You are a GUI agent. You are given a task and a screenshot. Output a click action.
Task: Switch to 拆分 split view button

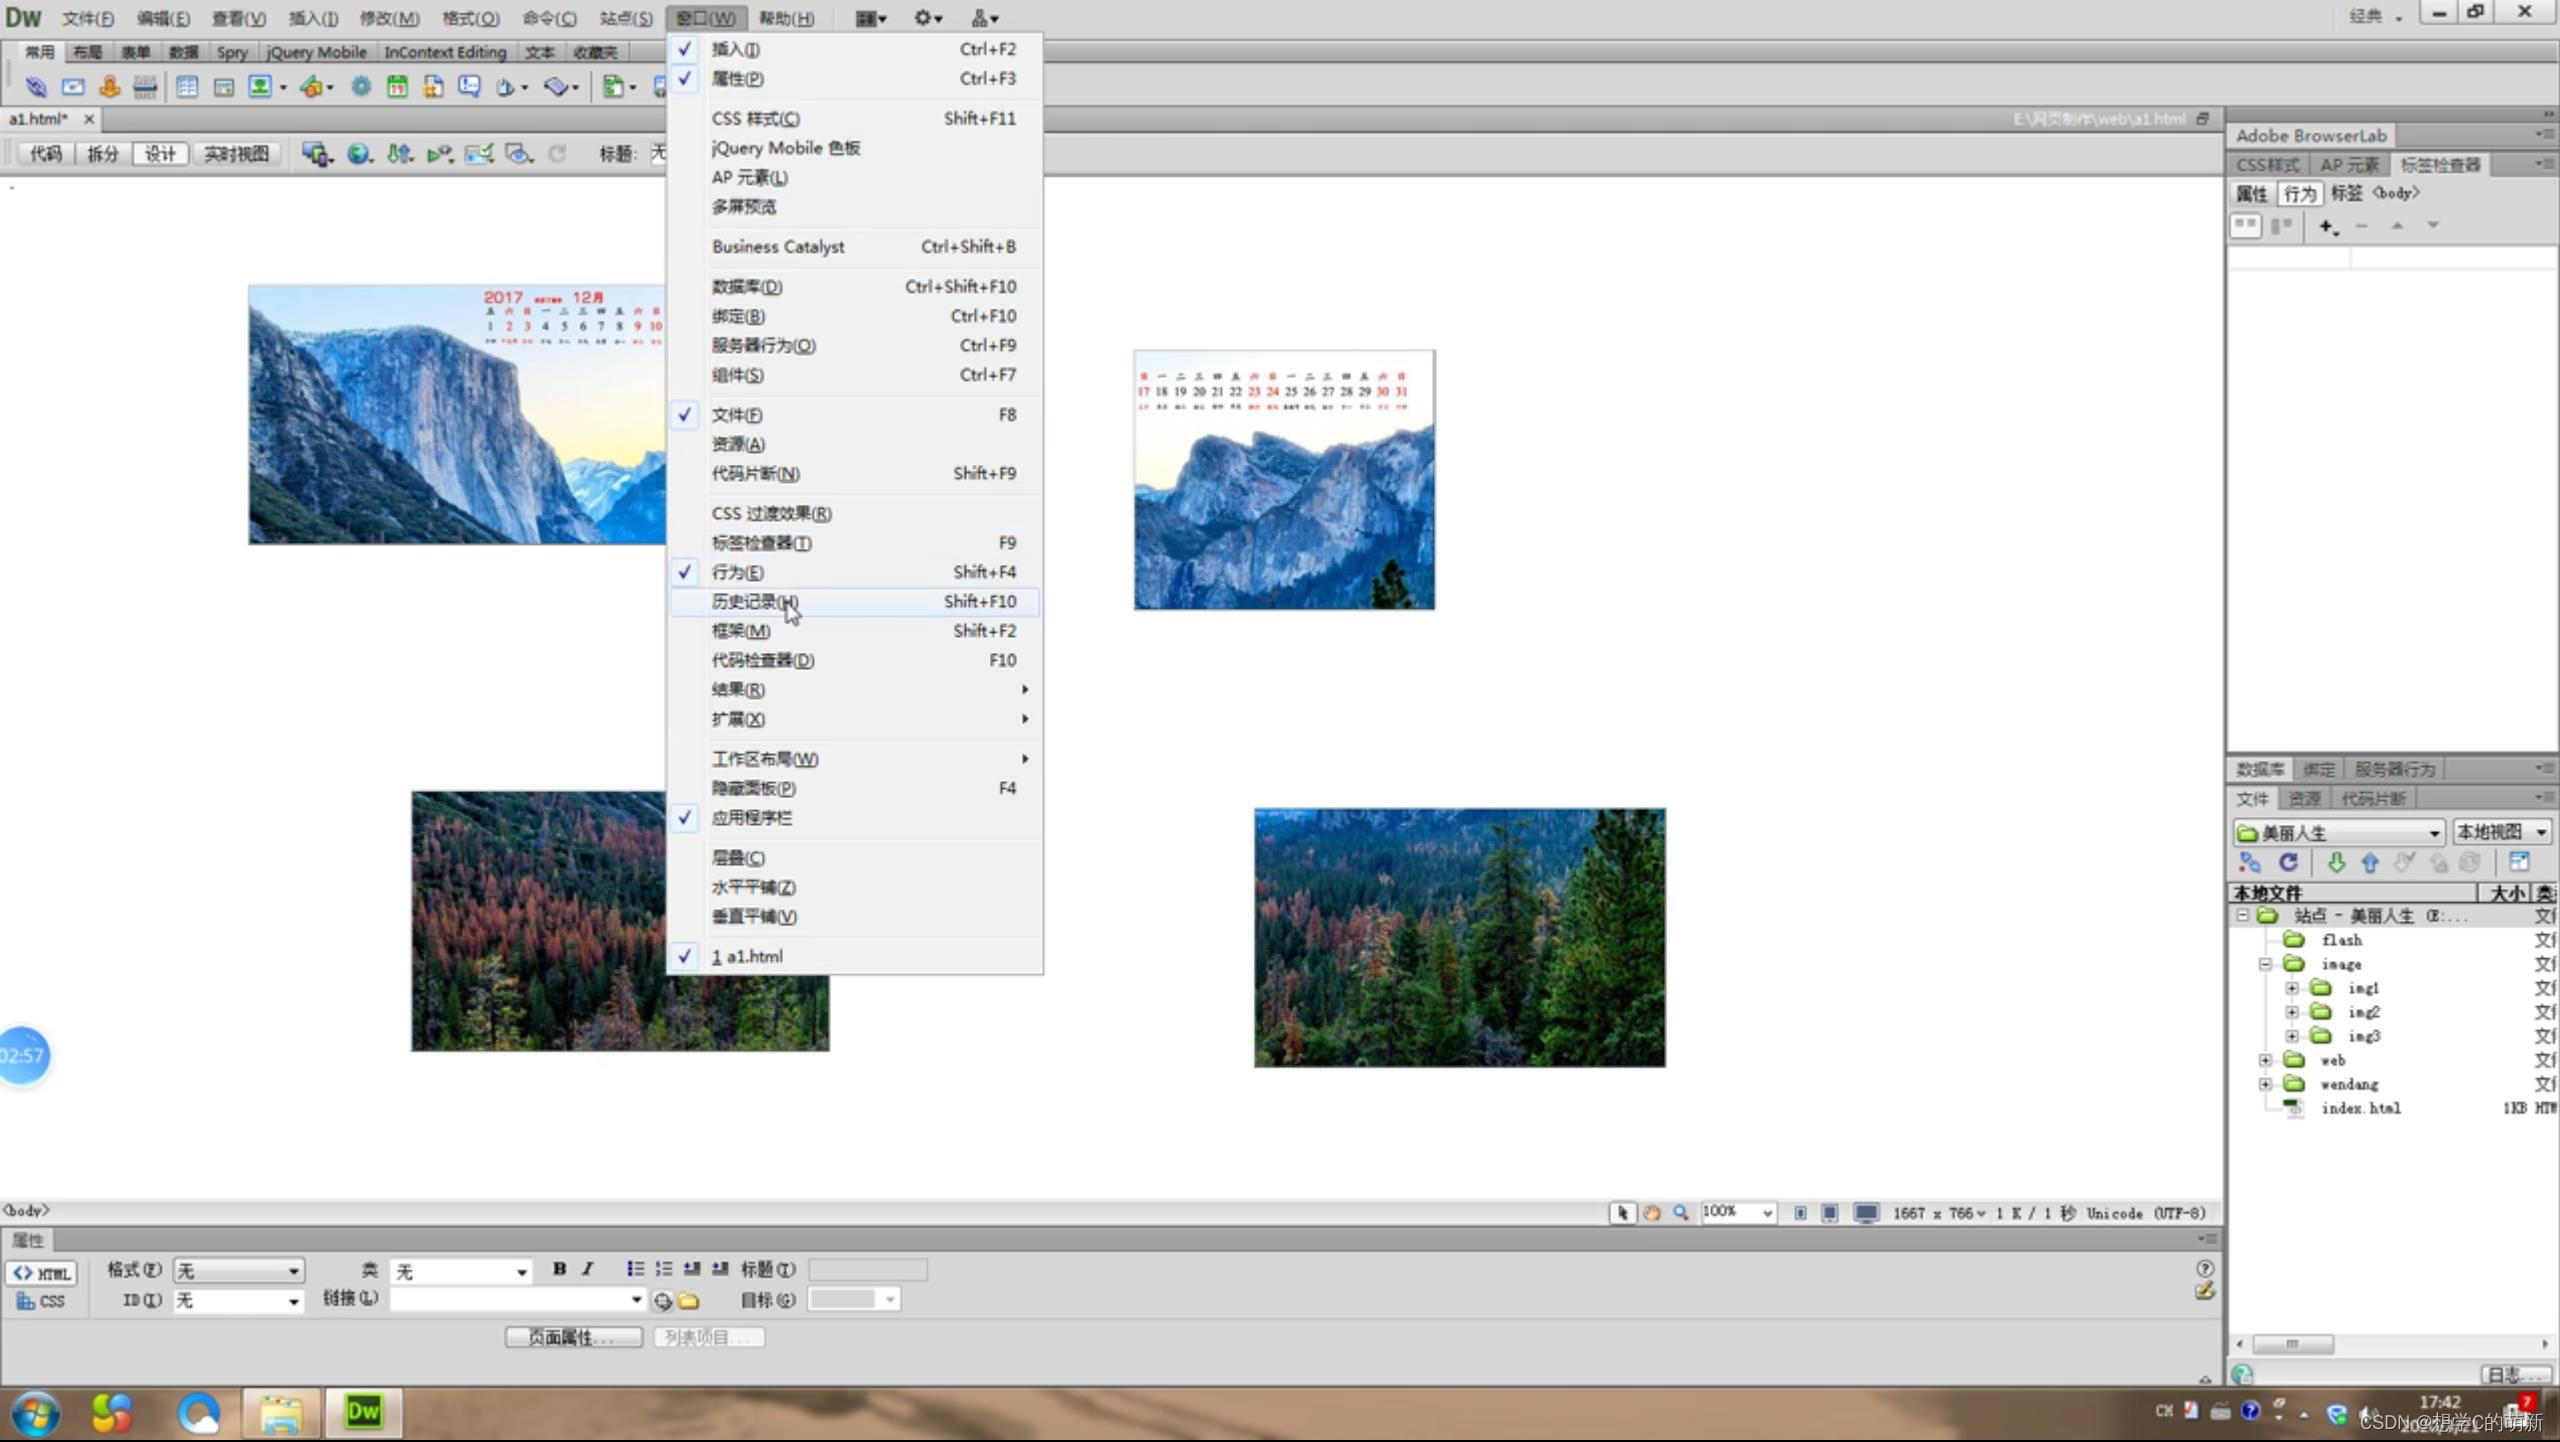coord(102,154)
